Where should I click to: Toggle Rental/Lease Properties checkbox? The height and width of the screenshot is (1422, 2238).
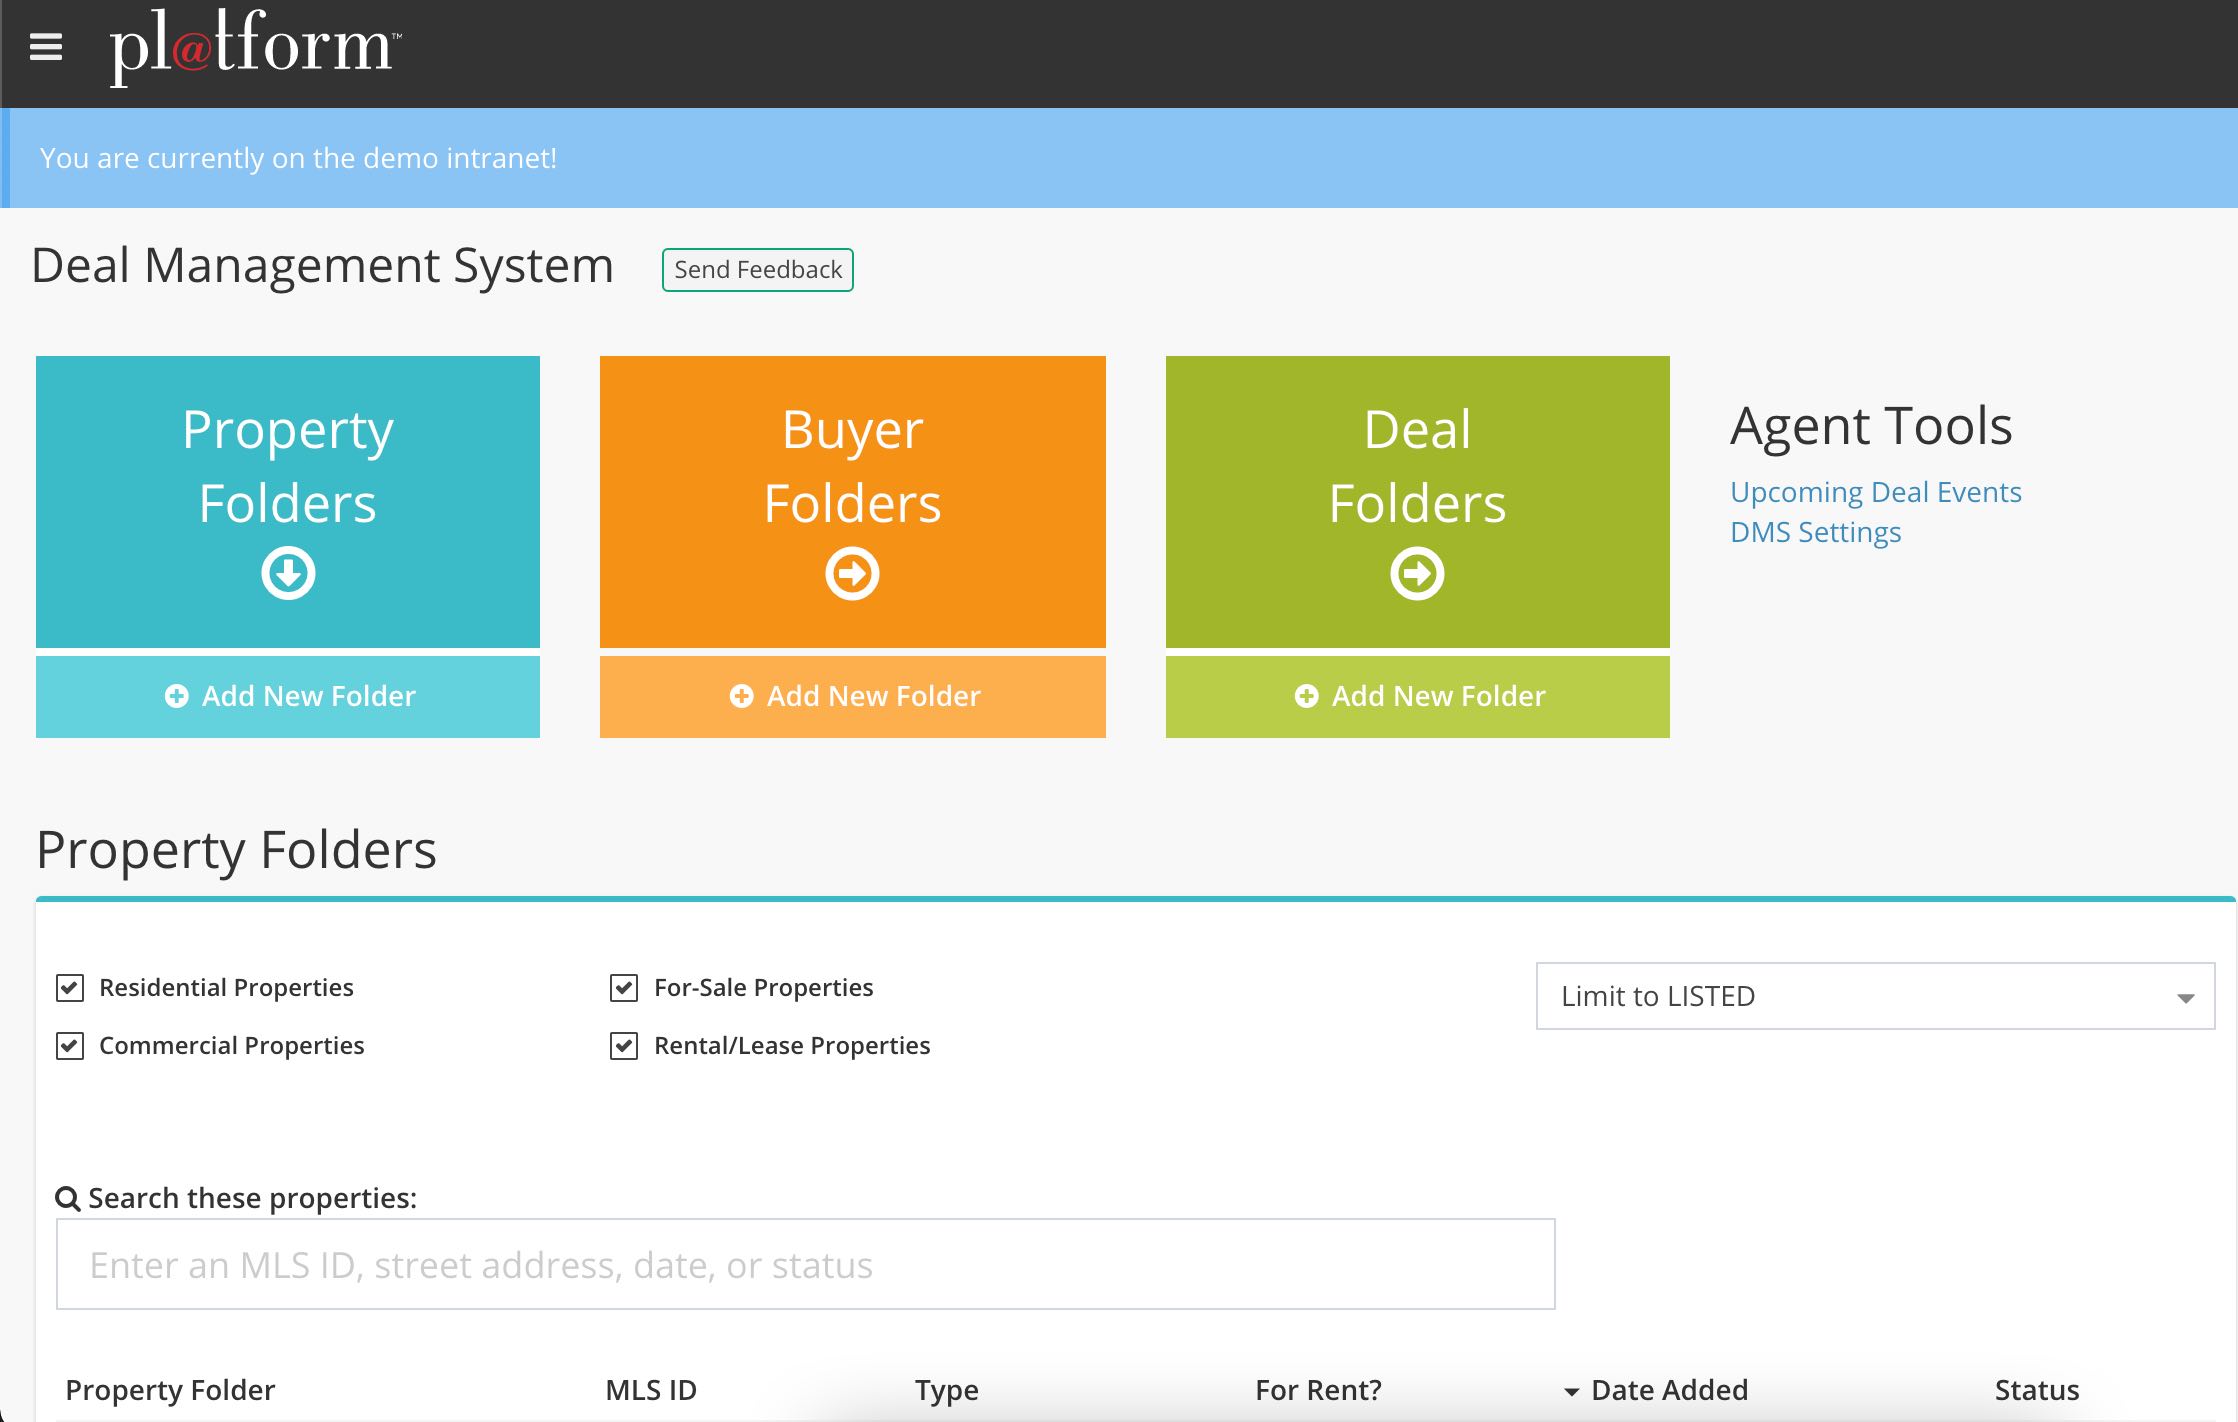pos(624,1046)
